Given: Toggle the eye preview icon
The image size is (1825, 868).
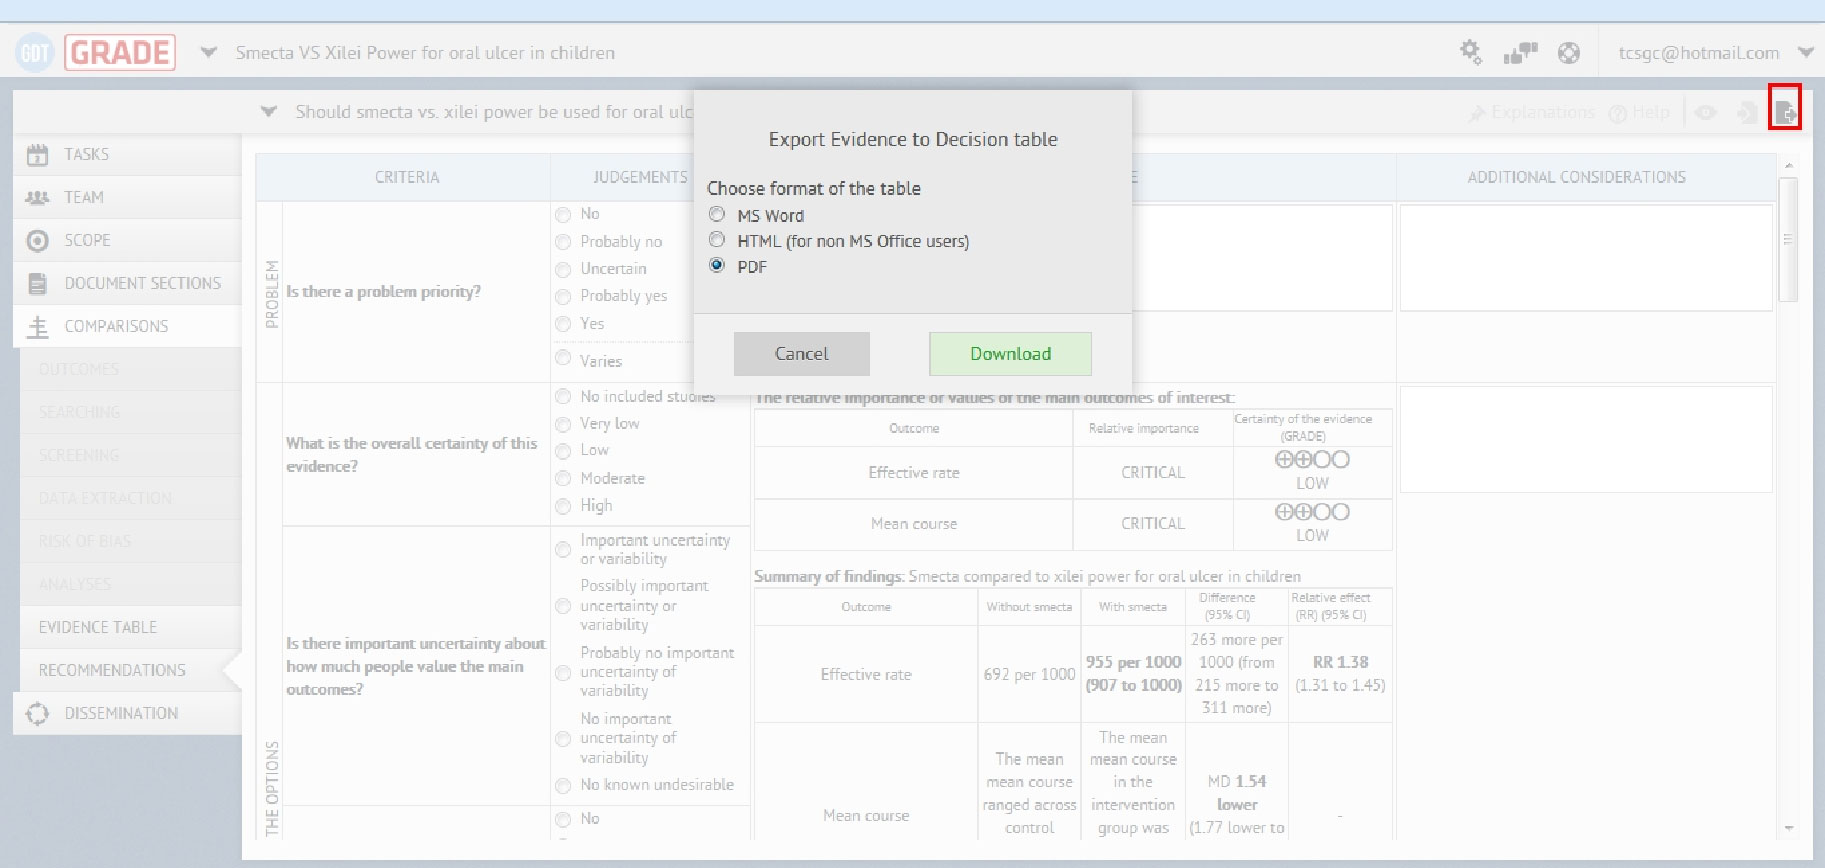Looking at the screenshot, I should coord(1706,112).
